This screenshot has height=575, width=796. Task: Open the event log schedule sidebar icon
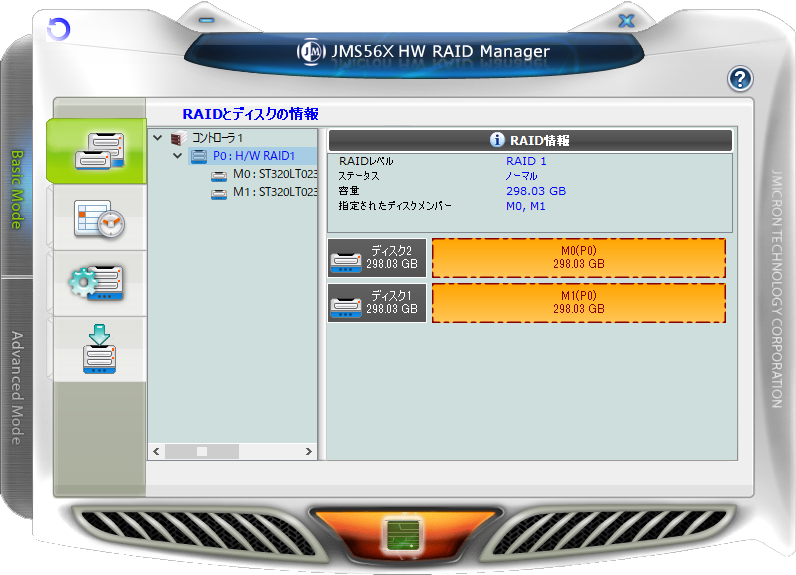point(100,219)
